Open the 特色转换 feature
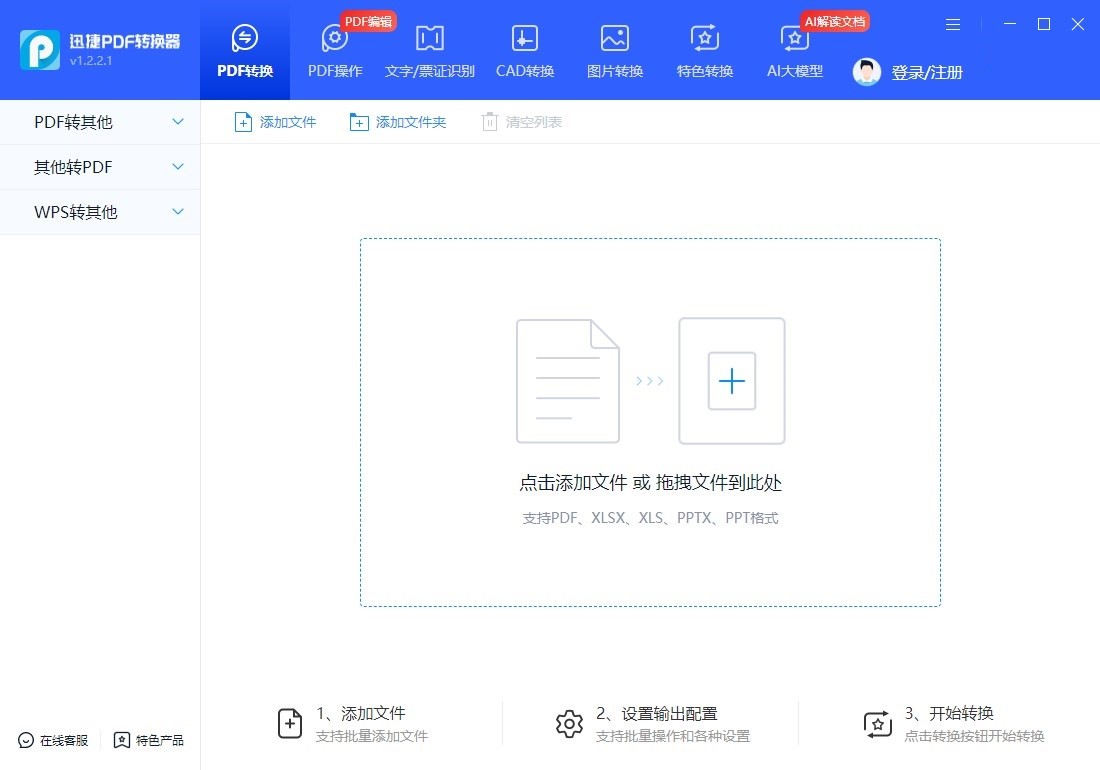The height and width of the screenshot is (770, 1100). (x=704, y=50)
